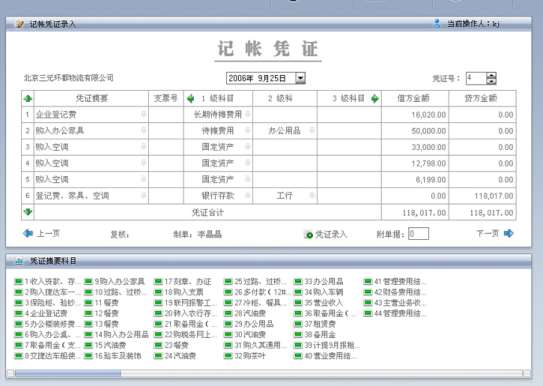Select summary item 29 办公用品
Viewport: 543px width, 386px height.
click(249, 324)
